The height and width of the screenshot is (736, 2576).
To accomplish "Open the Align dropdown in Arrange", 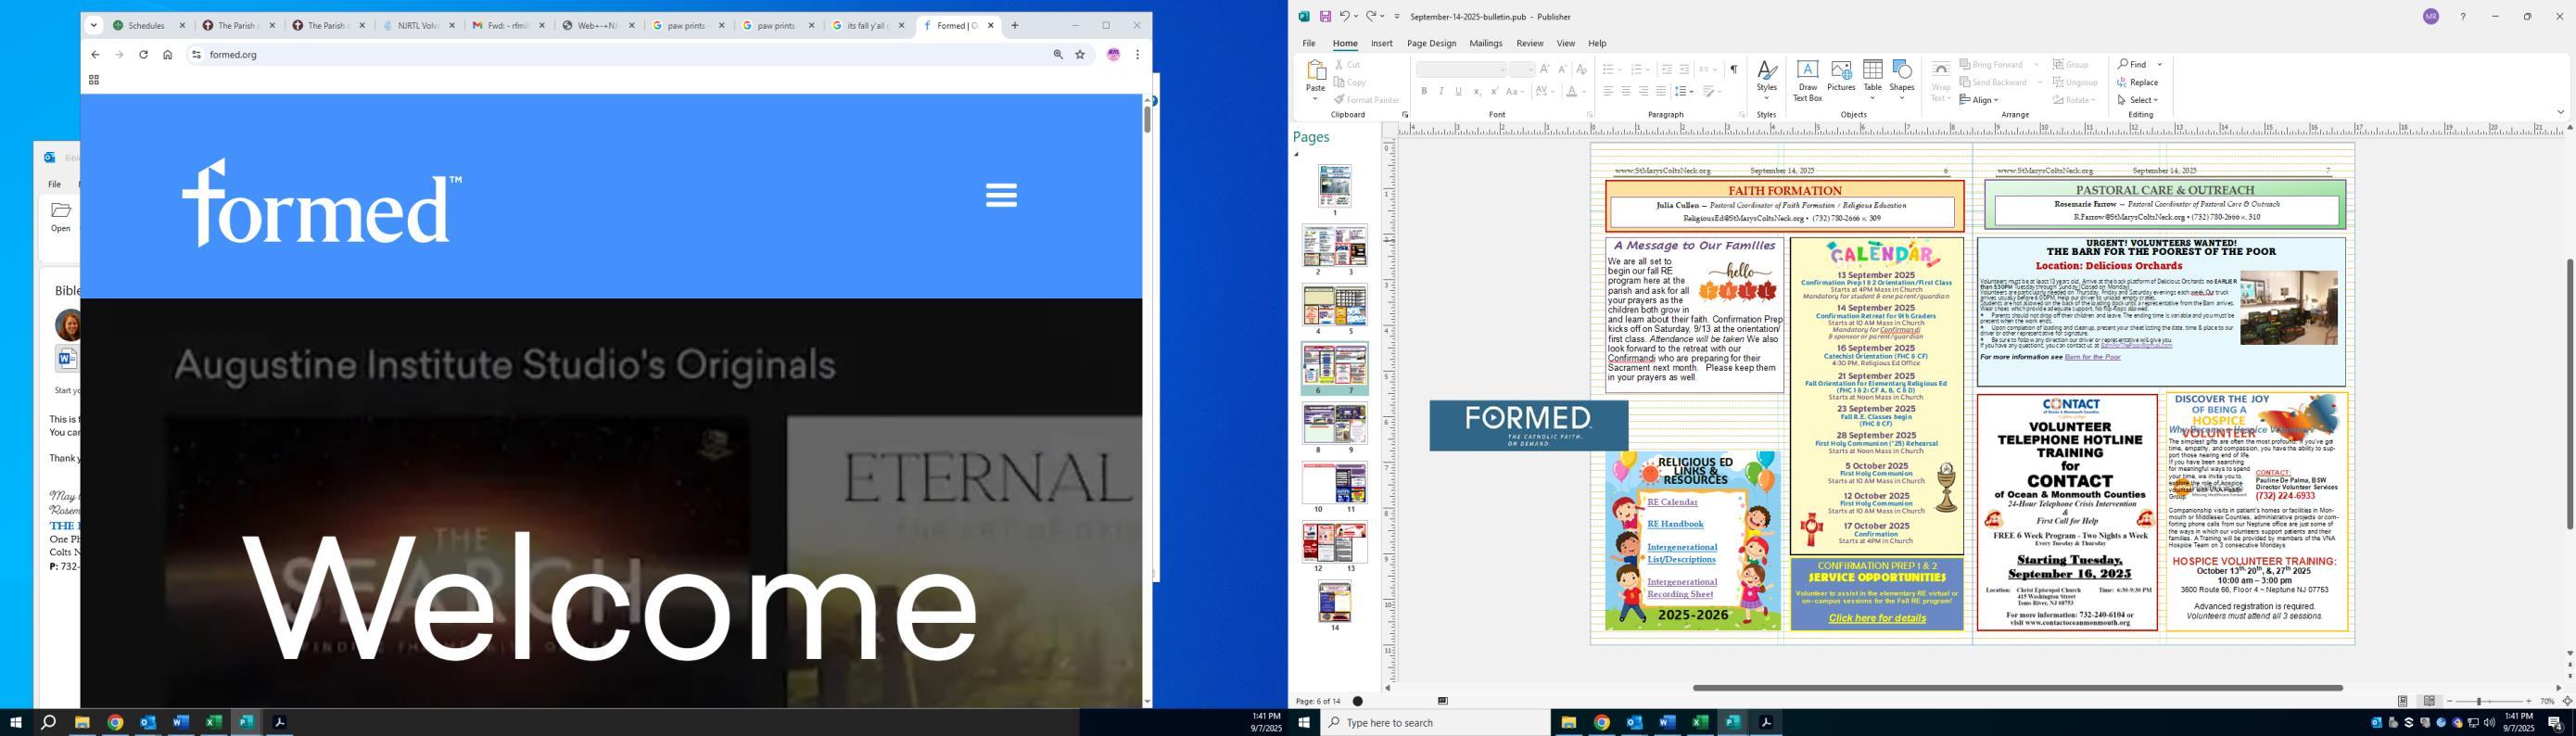I will [x=1979, y=100].
